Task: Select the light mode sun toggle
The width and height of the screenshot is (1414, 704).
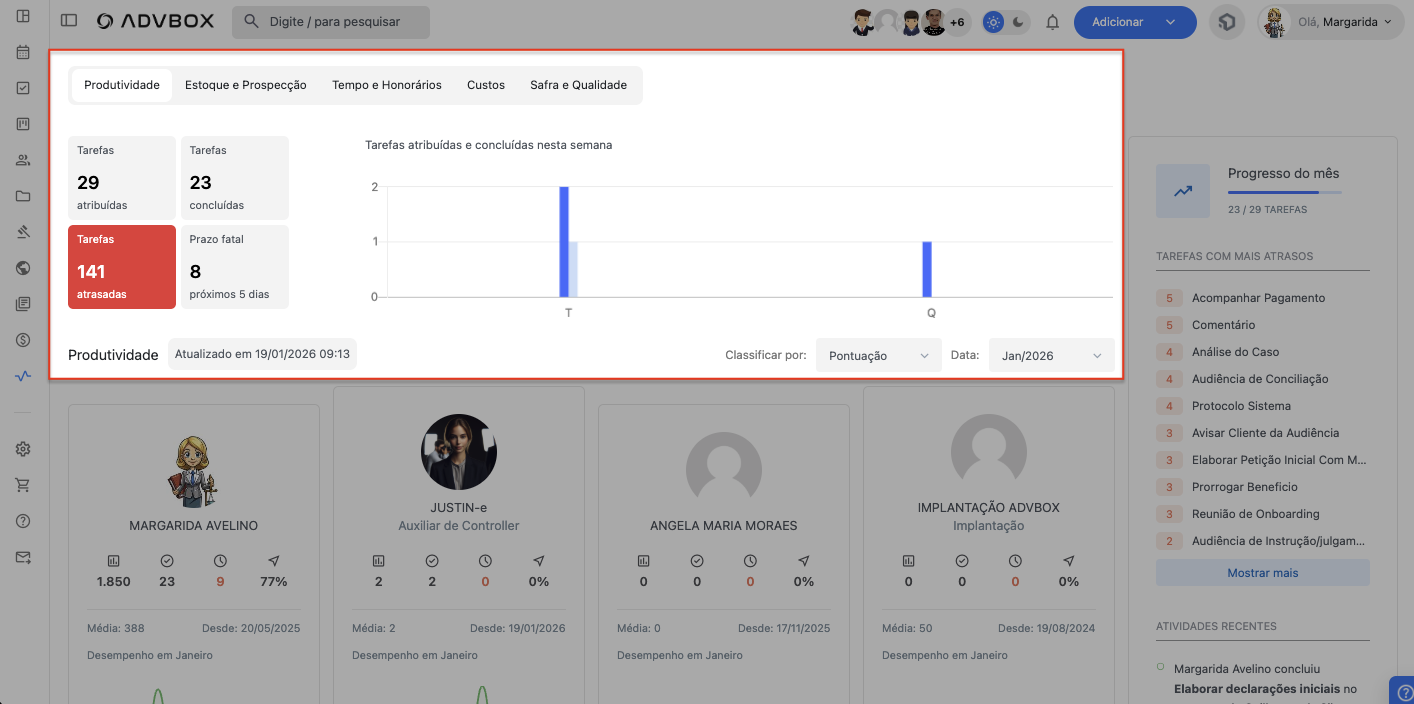Action: [x=993, y=22]
